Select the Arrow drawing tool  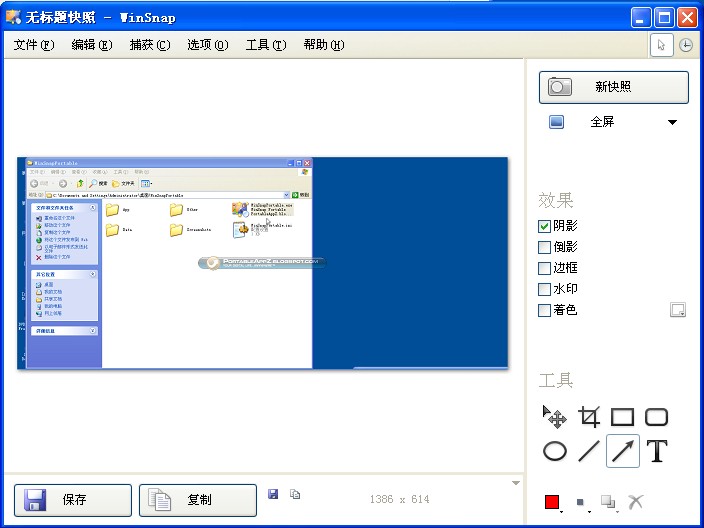point(622,451)
